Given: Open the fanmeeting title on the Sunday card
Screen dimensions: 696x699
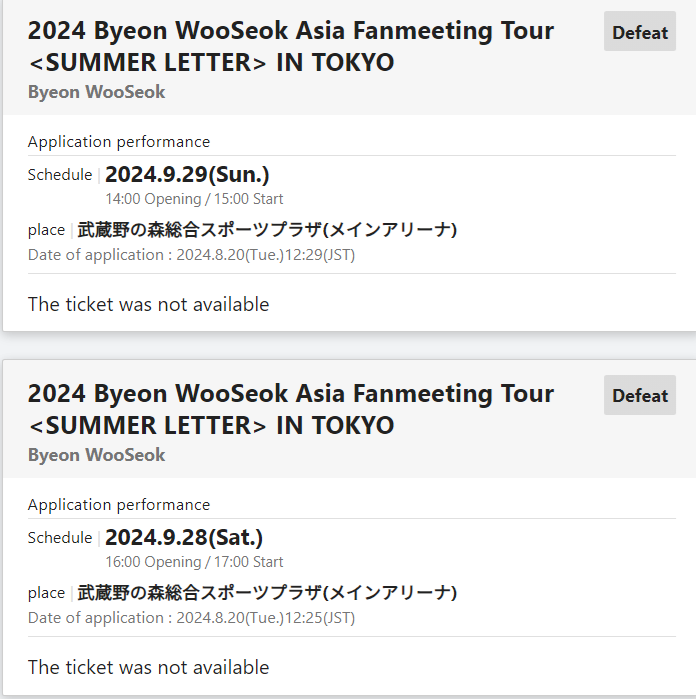Looking at the screenshot, I should click(x=290, y=46).
